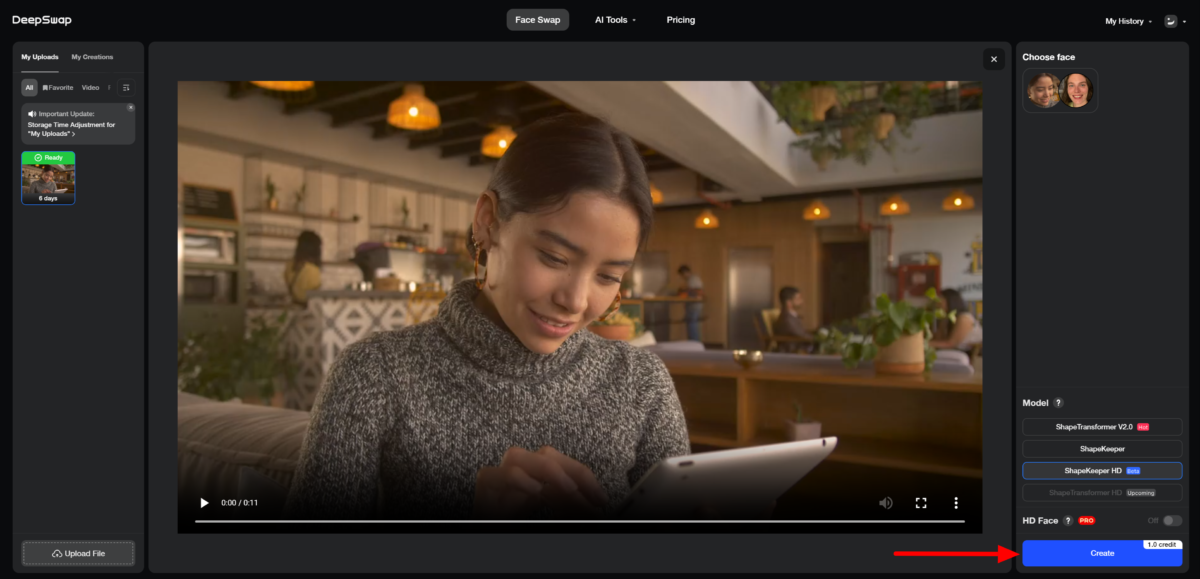
Task: Select the ShapeKeeper model option
Action: (1101, 449)
